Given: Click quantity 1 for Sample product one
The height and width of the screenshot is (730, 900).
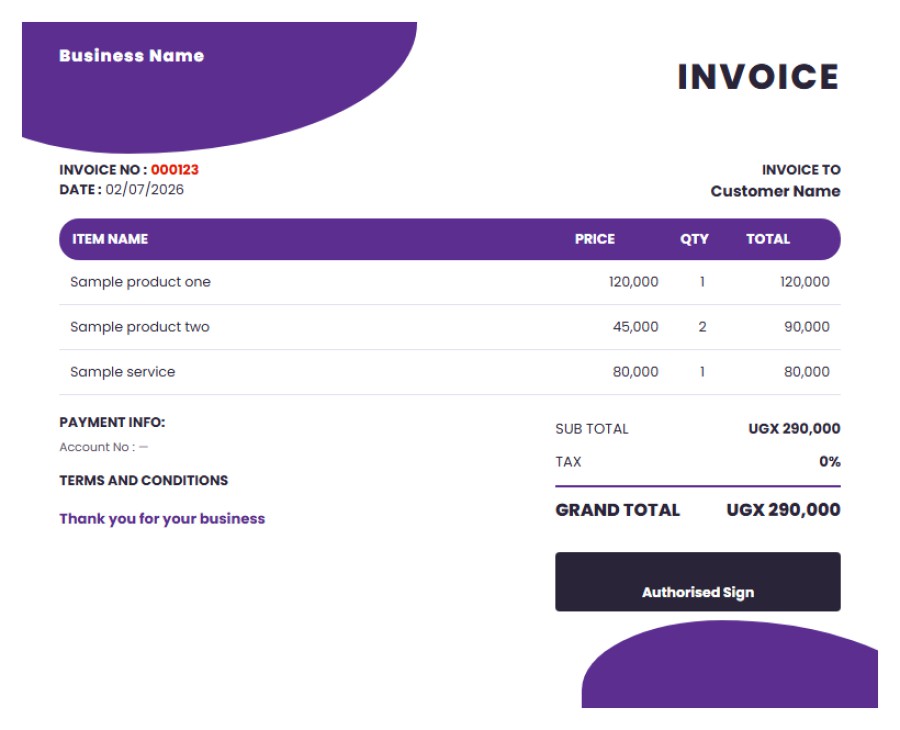Looking at the screenshot, I should (702, 282).
